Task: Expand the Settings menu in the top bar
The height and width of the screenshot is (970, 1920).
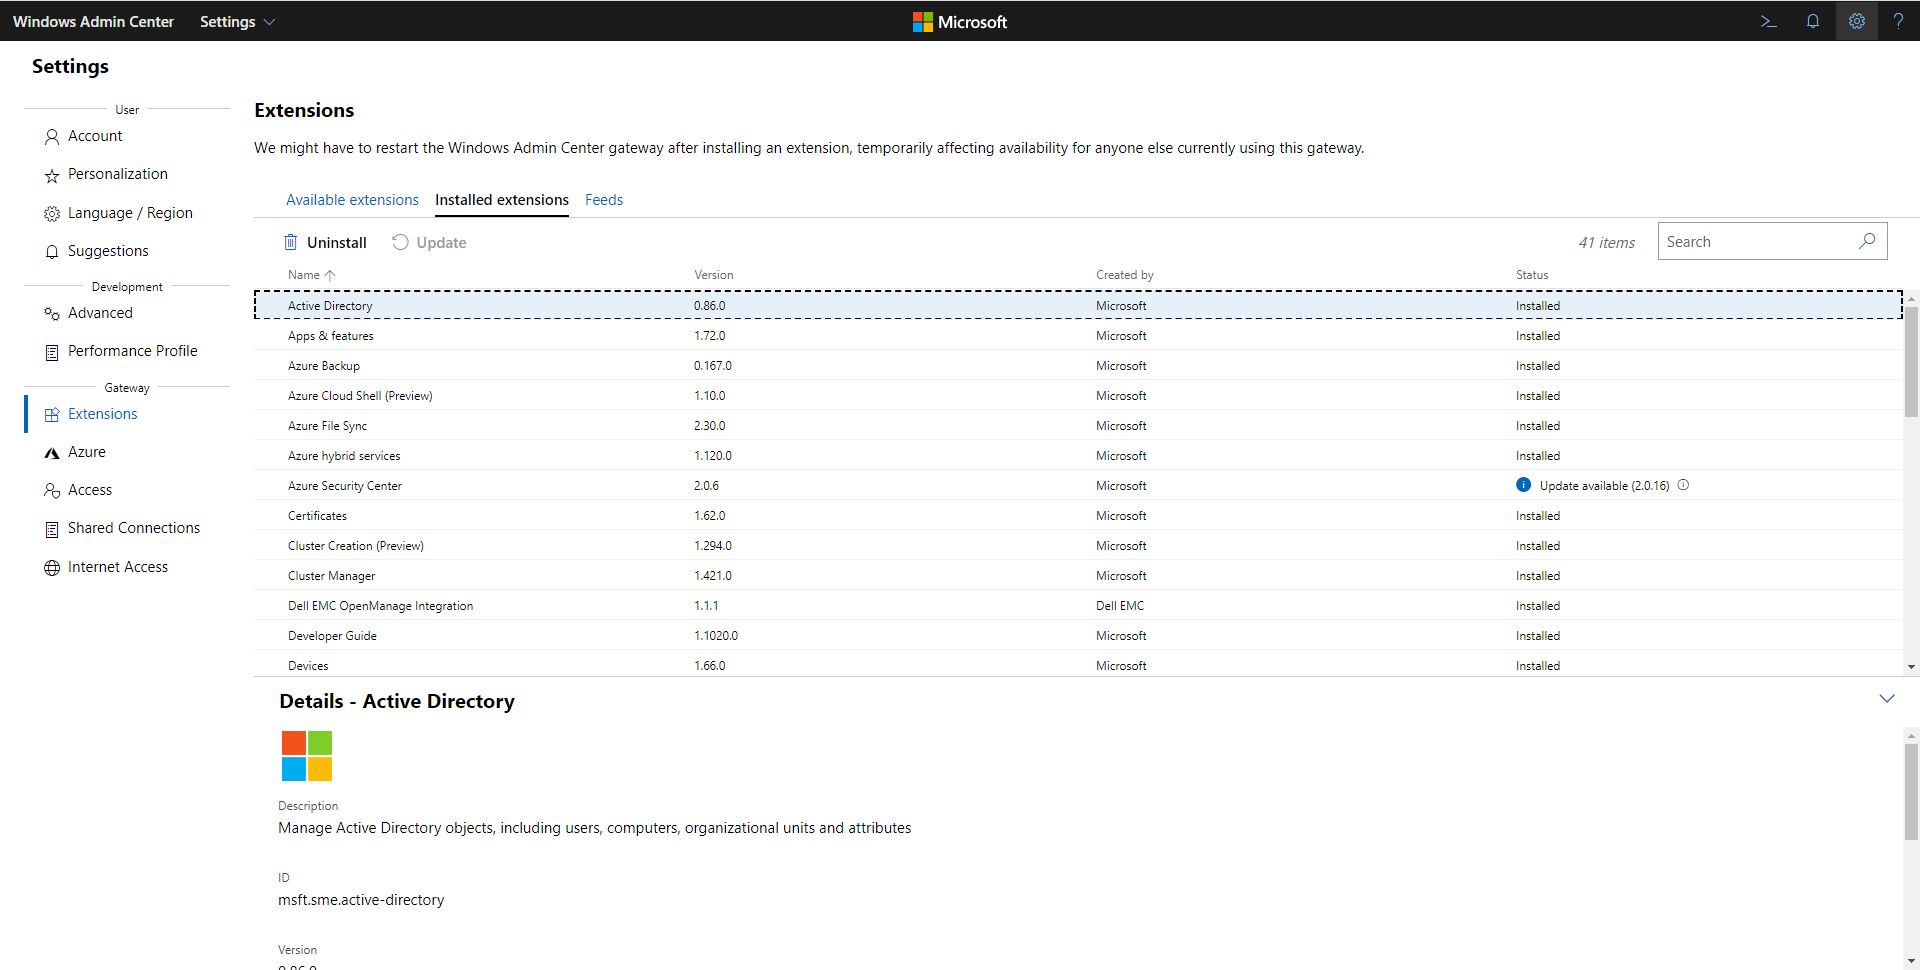Action: [x=236, y=21]
